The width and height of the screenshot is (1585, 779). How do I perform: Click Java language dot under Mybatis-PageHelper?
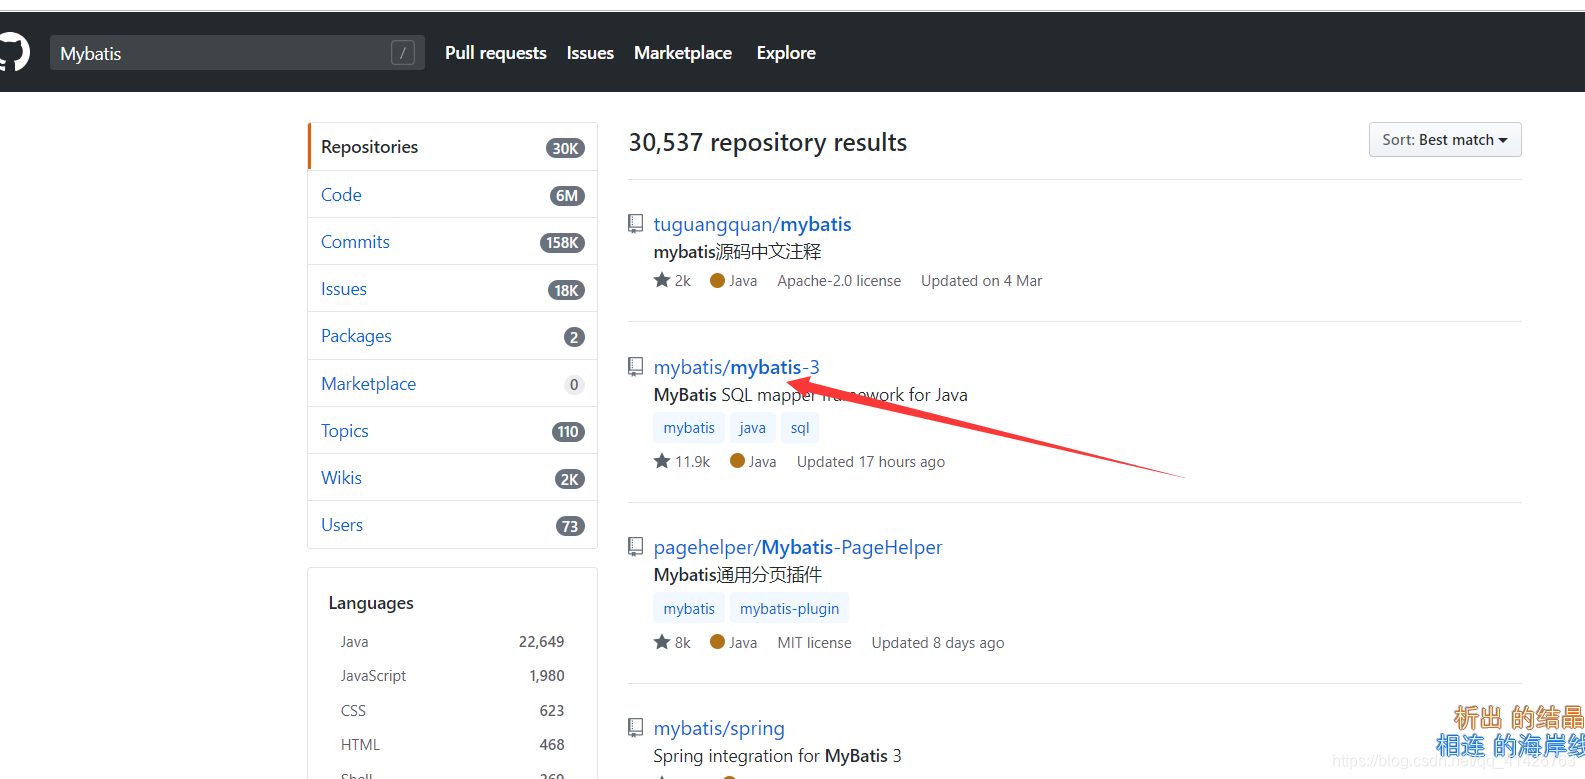point(717,642)
